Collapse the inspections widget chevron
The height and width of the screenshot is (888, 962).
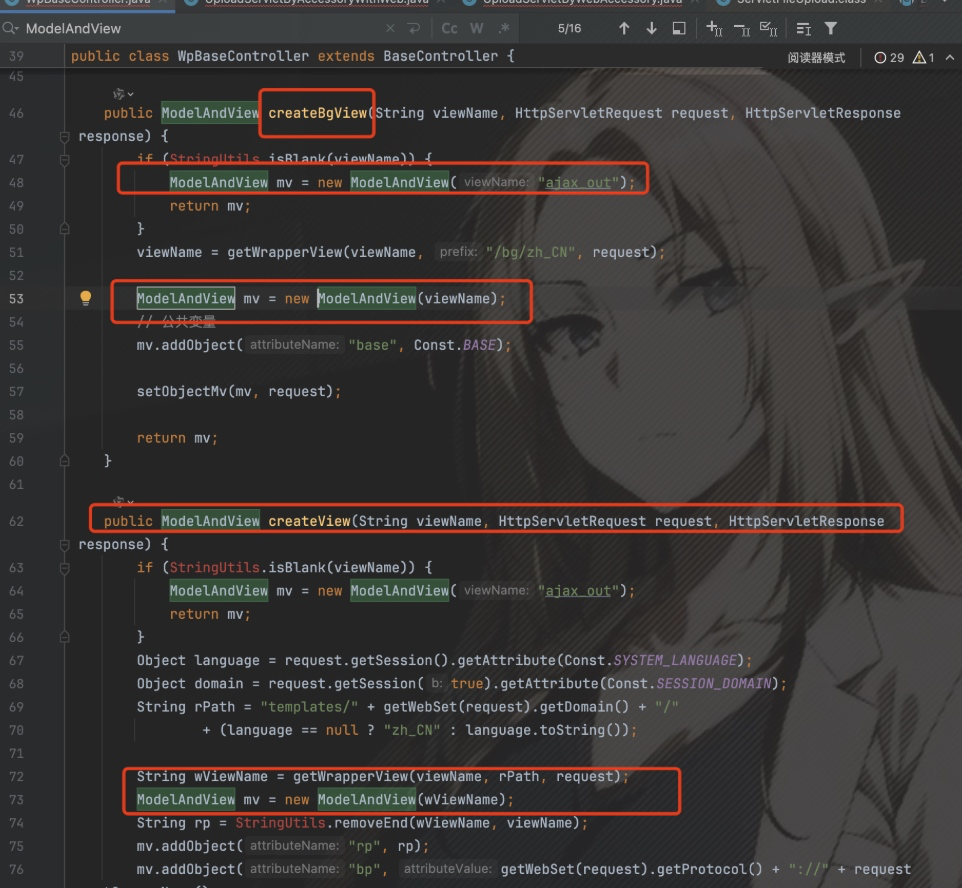point(950,58)
